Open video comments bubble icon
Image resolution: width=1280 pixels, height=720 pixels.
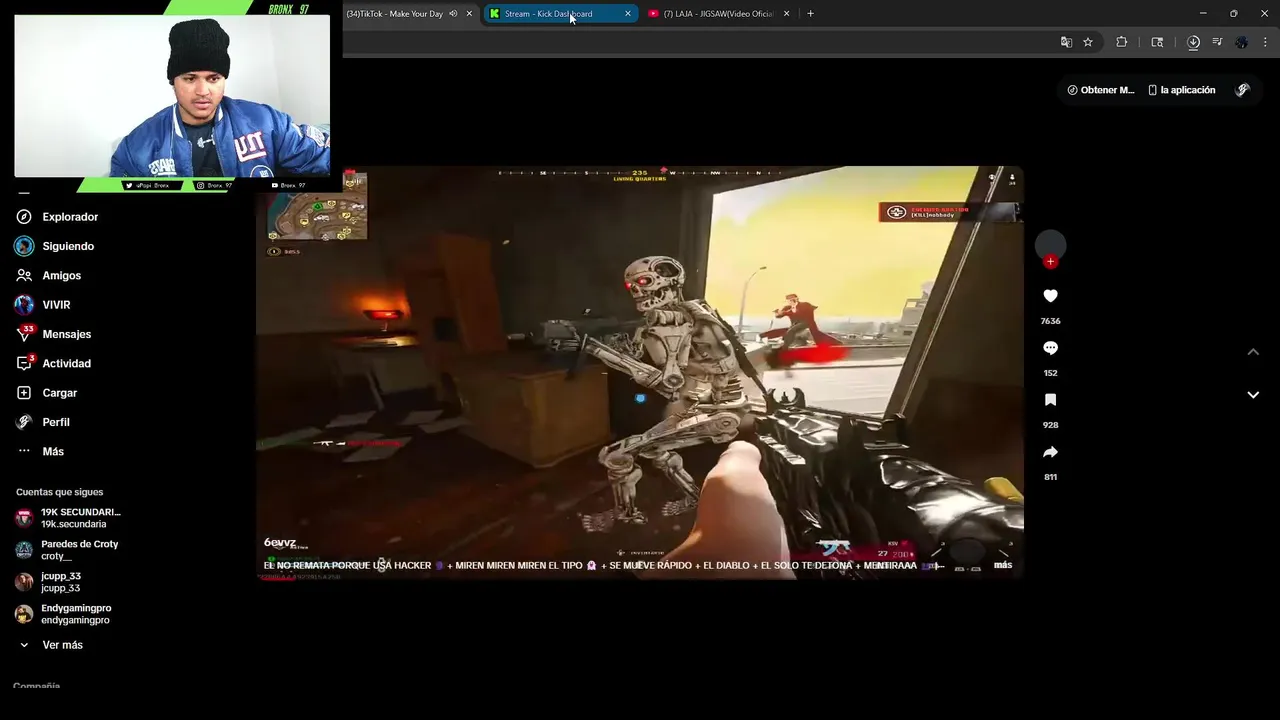(1050, 348)
